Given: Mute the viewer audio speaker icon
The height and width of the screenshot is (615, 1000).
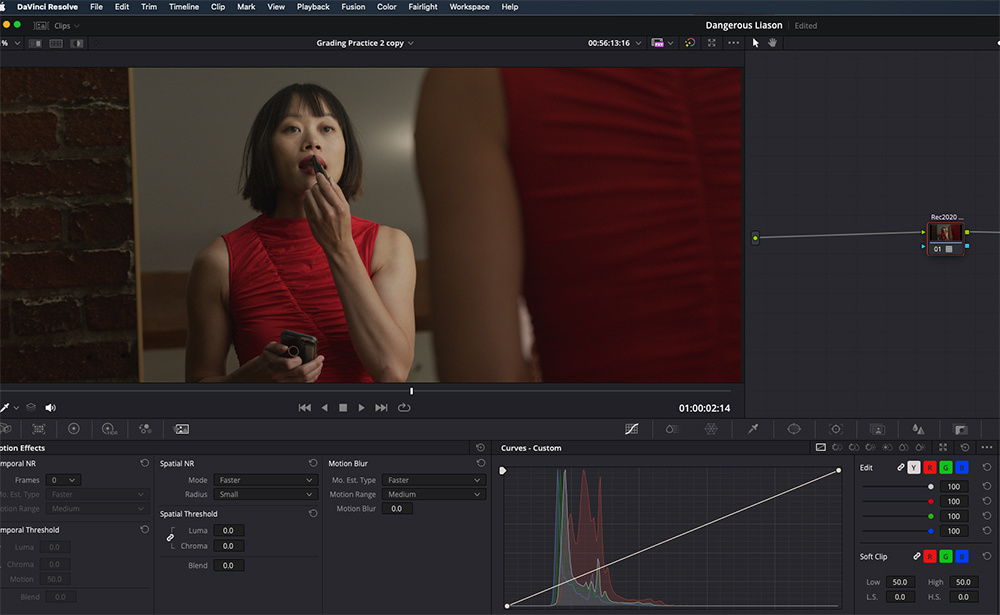Looking at the screenshot, I should tap(50, 408).
